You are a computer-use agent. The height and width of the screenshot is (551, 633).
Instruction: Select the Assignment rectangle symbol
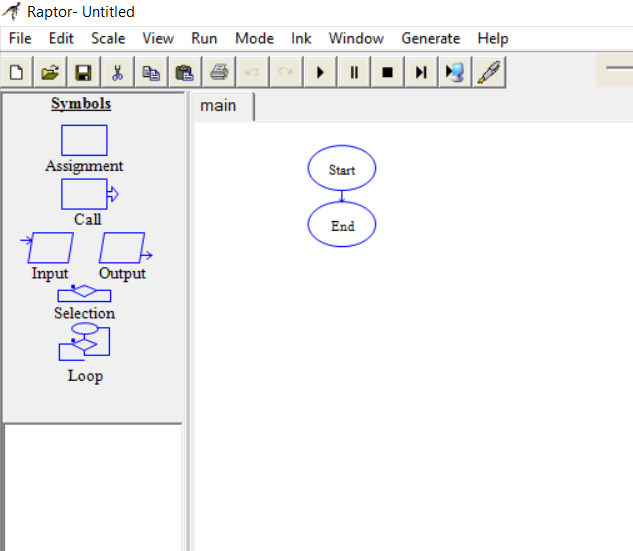coord(84,140)
